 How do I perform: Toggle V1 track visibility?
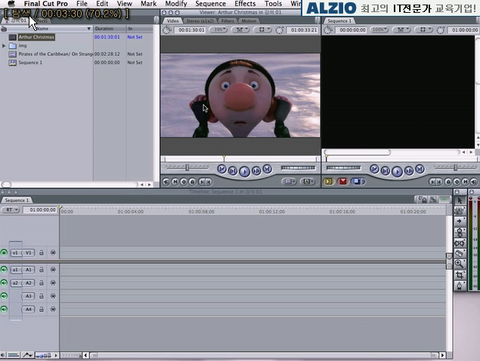click(x=4, y=252)
